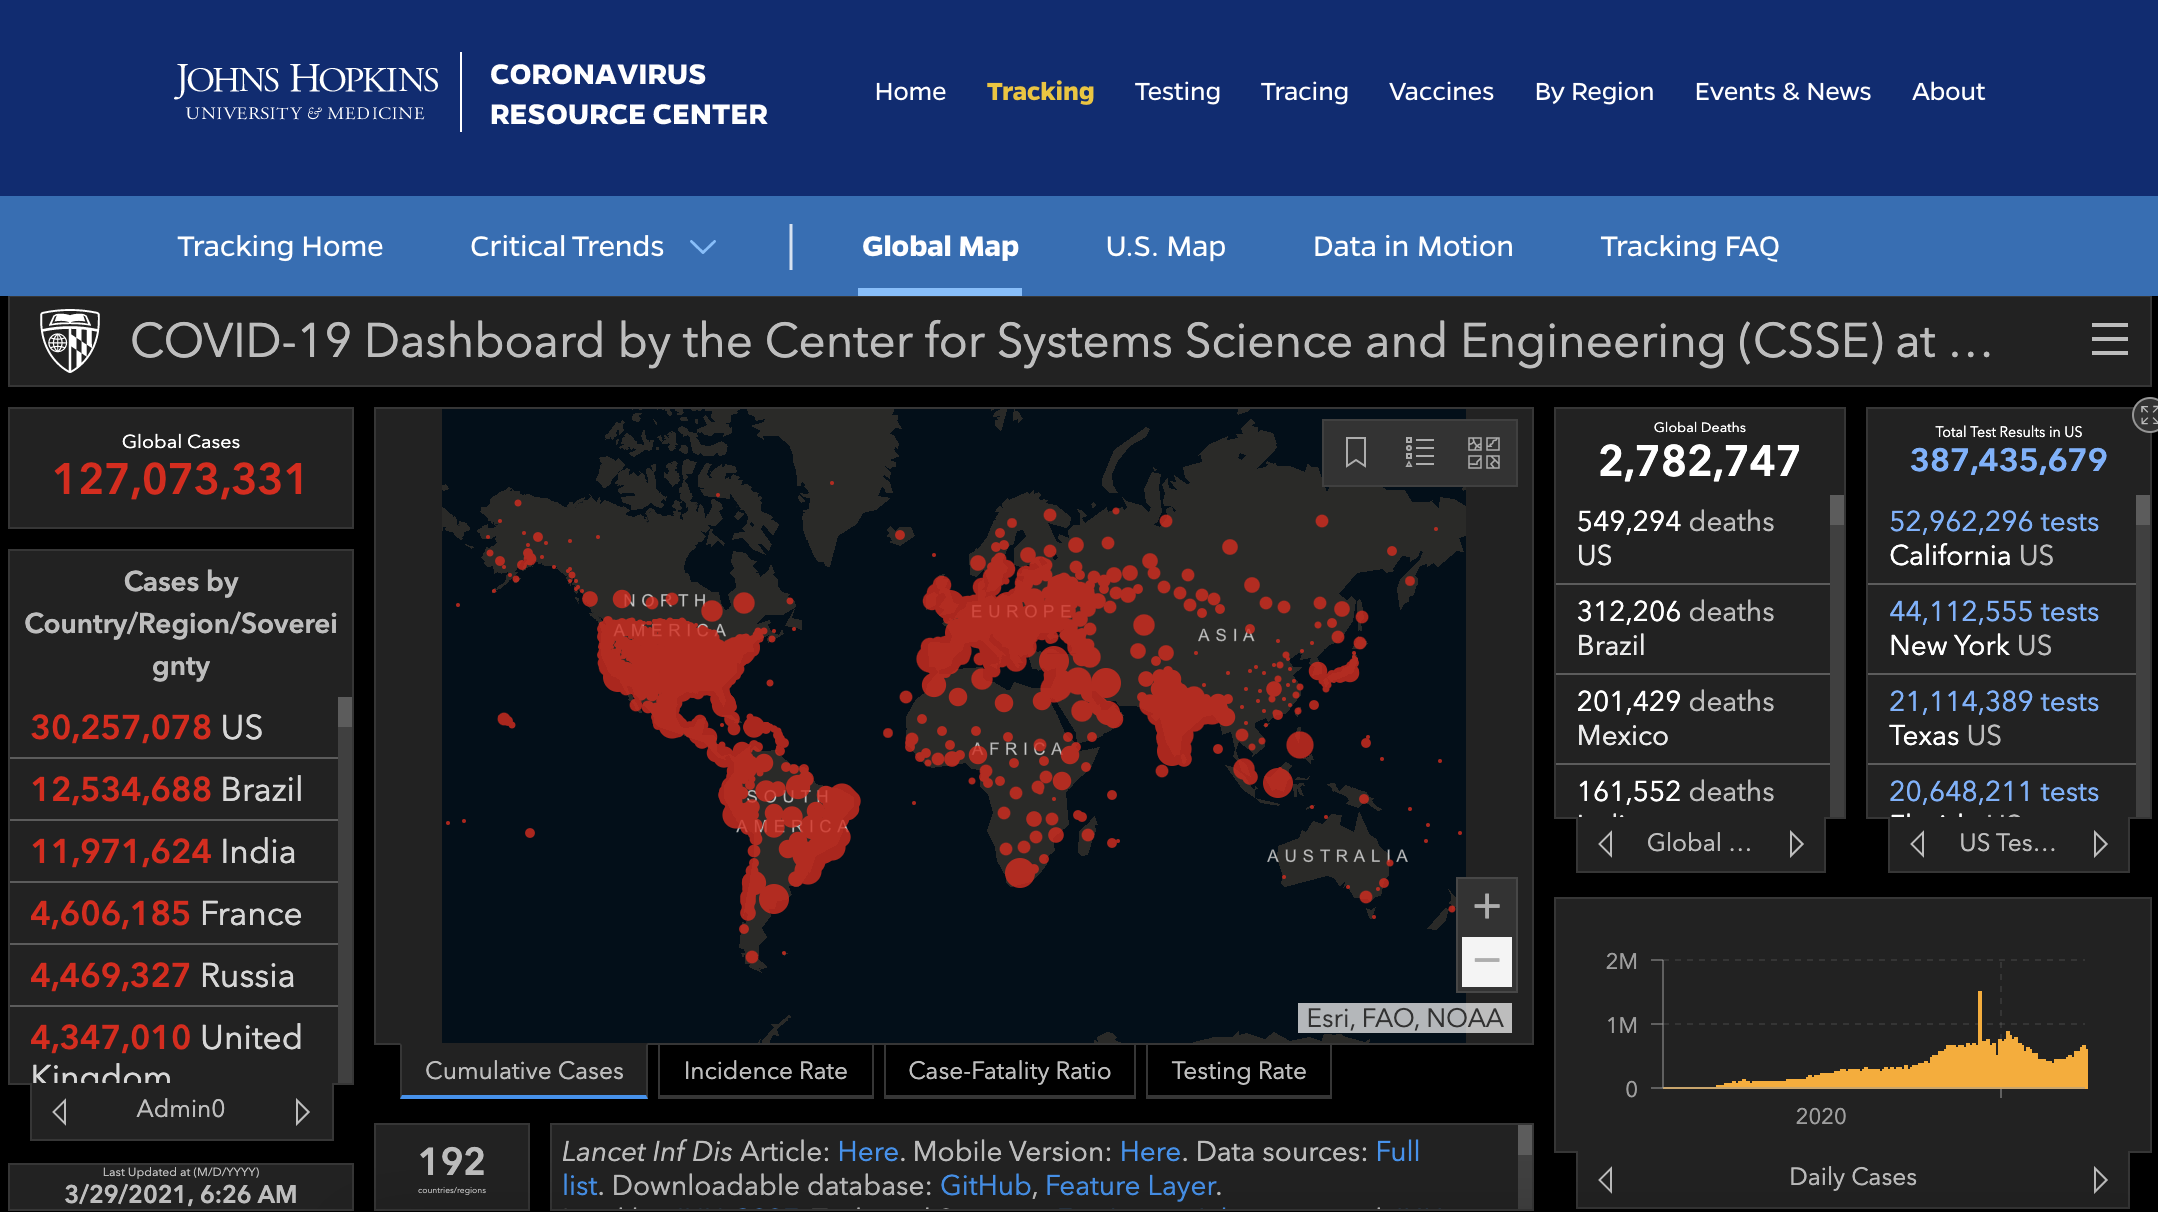The height and width of the screenshot is (1212, 2158).
Task: Click the Feature Layer link
Action: (1130, 1186)
